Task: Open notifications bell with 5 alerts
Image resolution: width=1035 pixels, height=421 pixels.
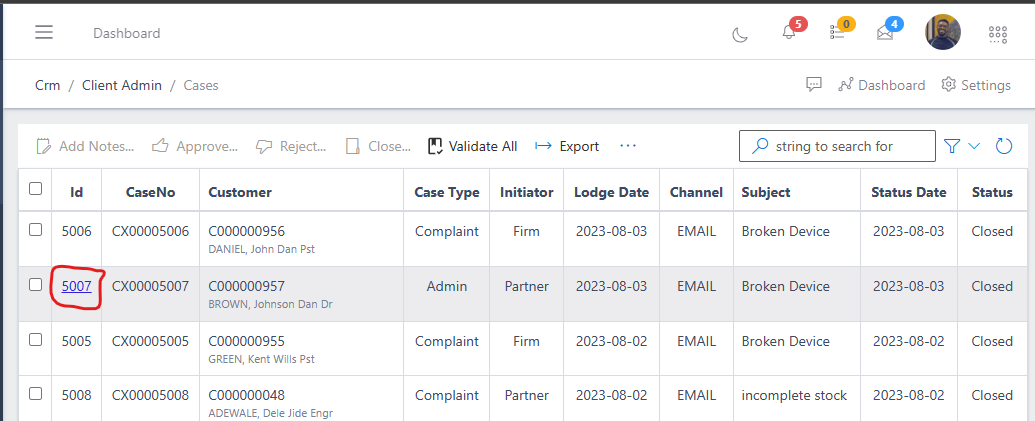Action: coord(789,33)
